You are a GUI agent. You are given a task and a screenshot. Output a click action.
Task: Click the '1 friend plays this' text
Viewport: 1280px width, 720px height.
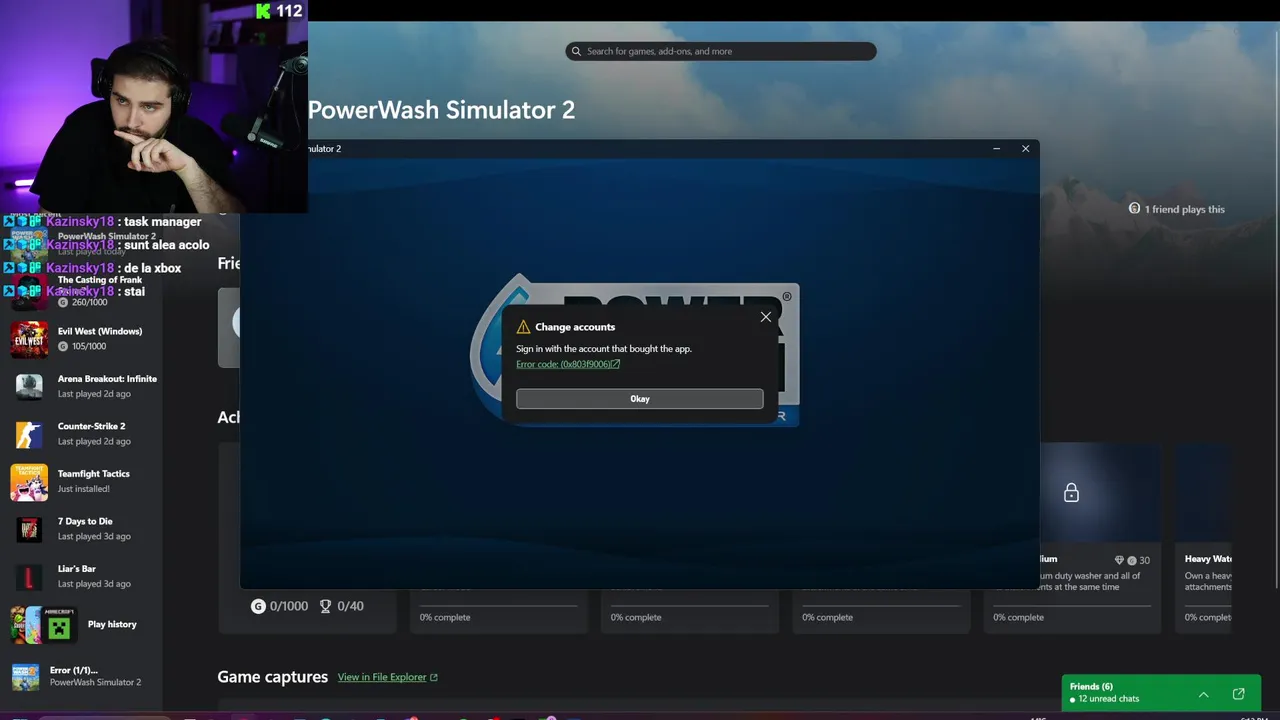click(x=1185, y=209)
